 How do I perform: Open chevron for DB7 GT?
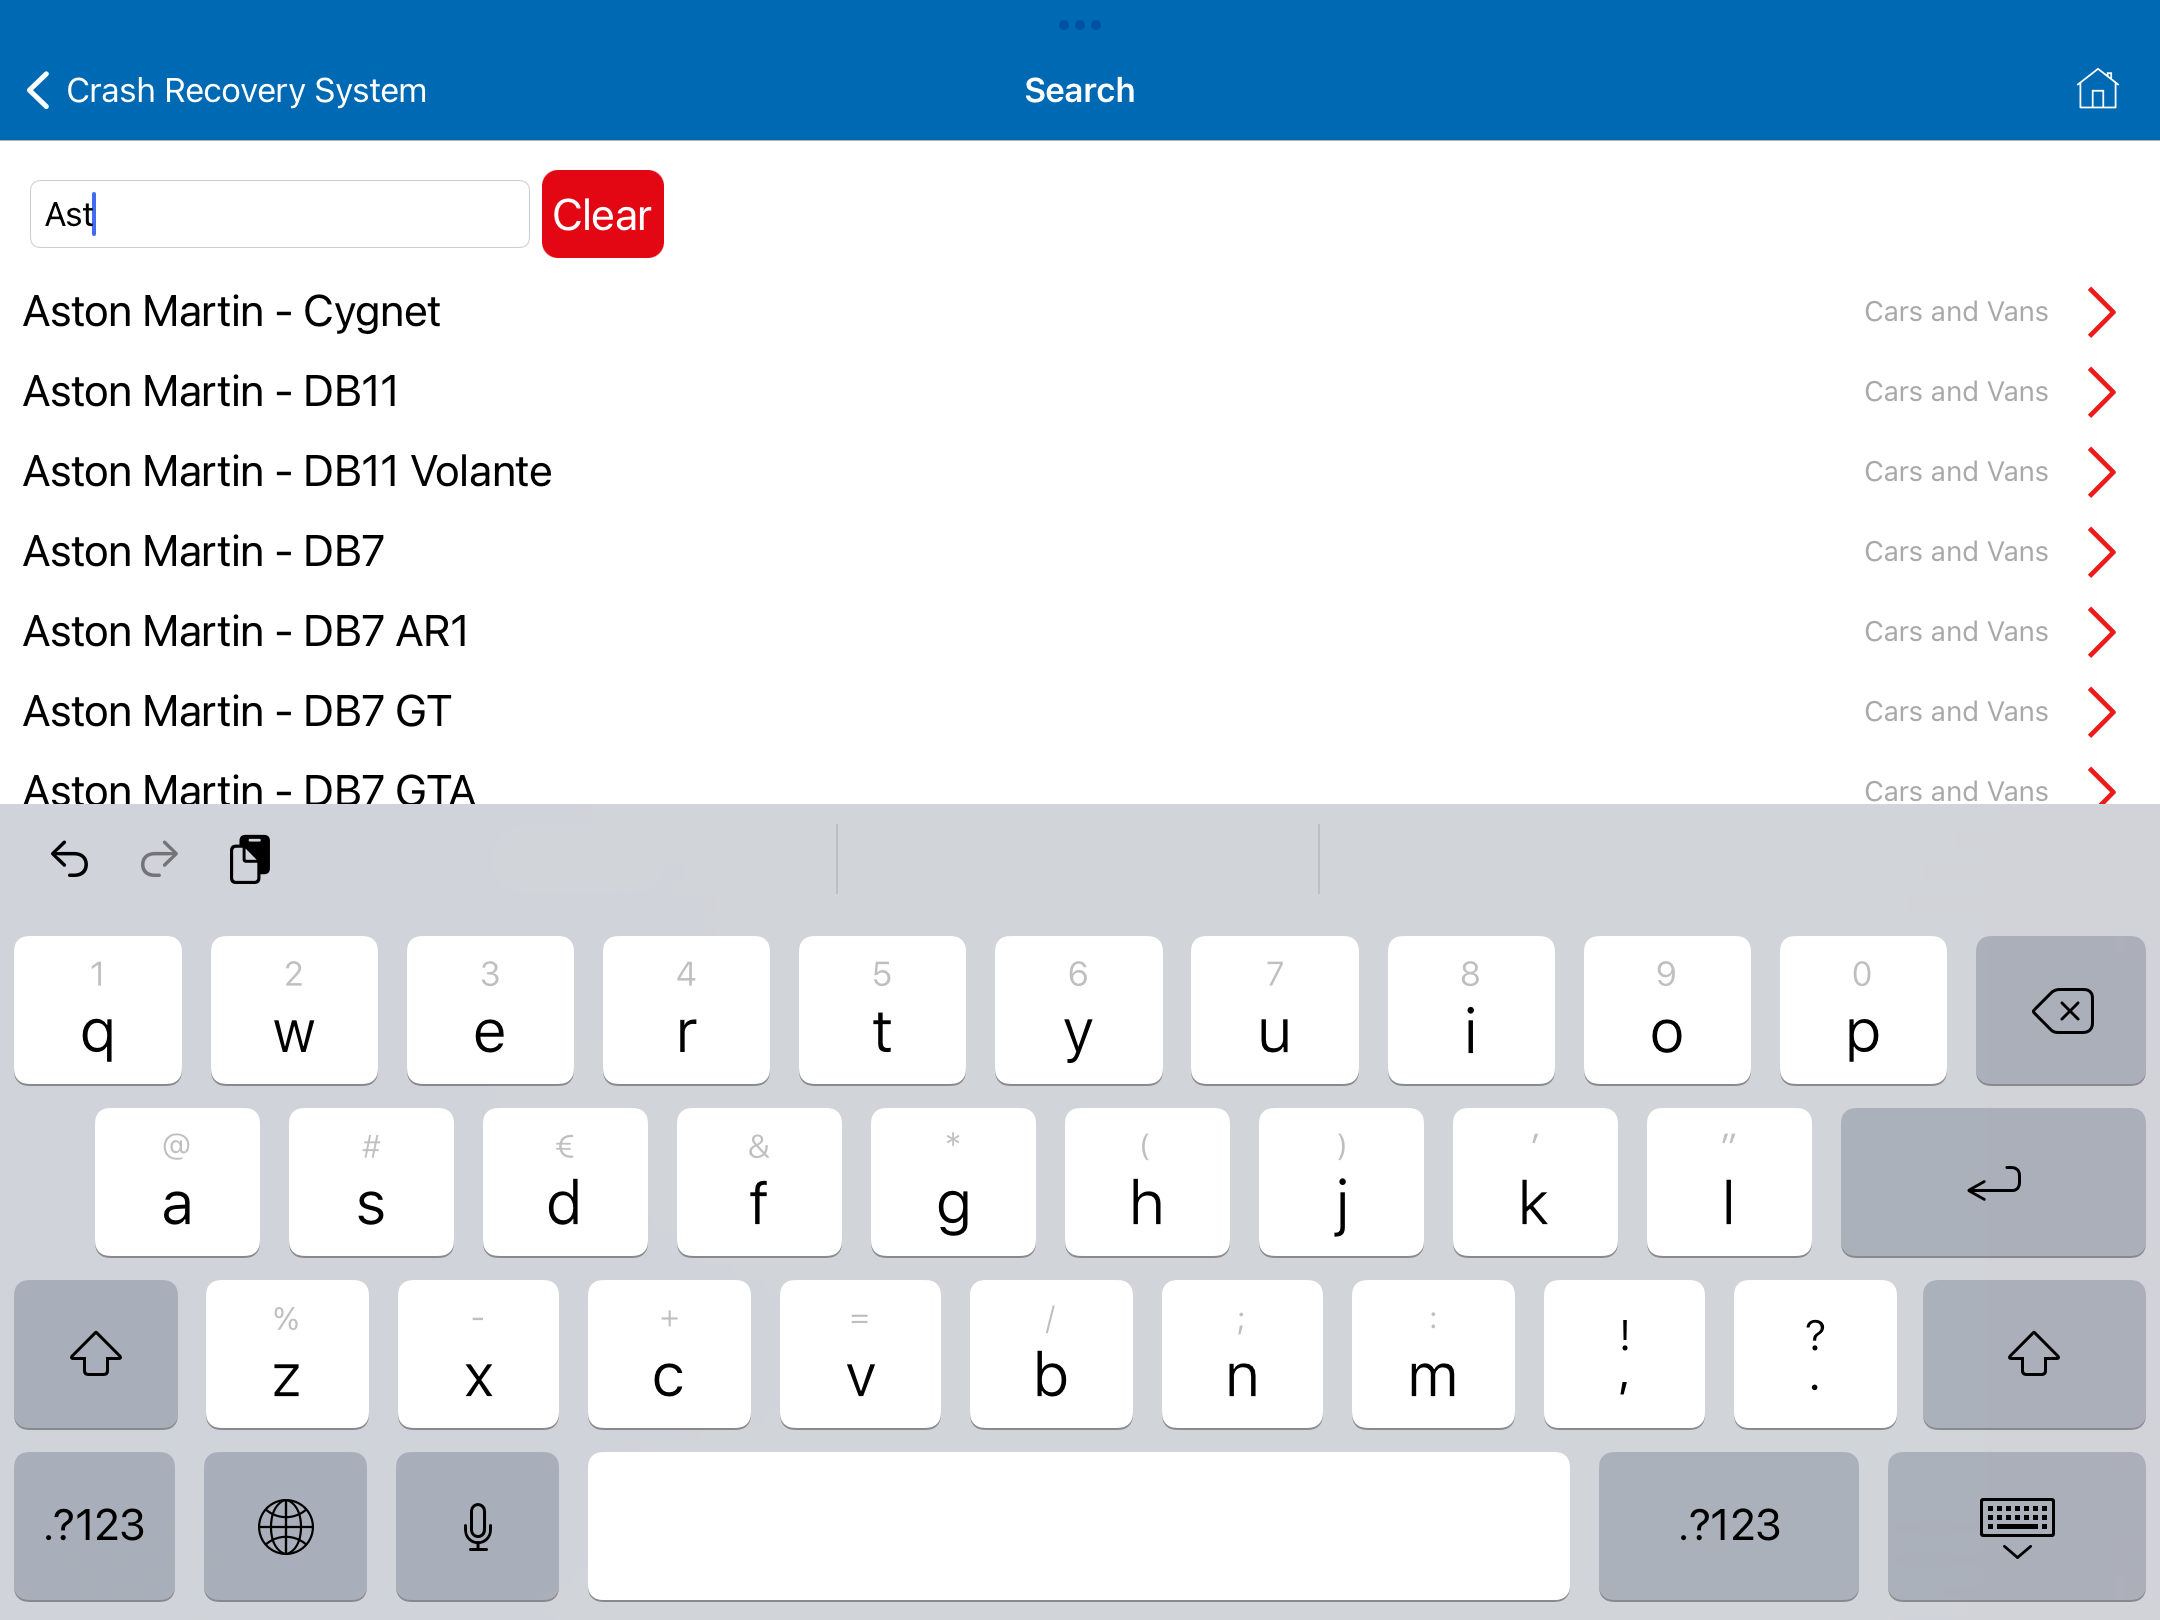(2102, 712)
